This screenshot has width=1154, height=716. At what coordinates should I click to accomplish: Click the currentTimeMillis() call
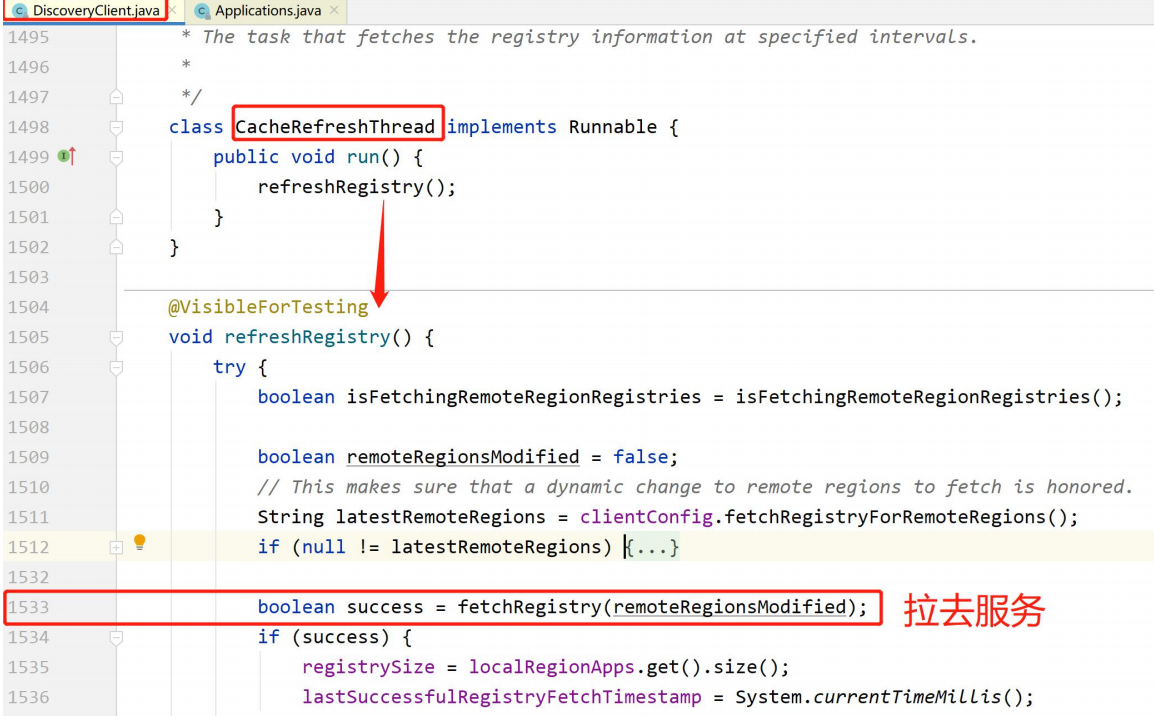(x=917, y=697)
